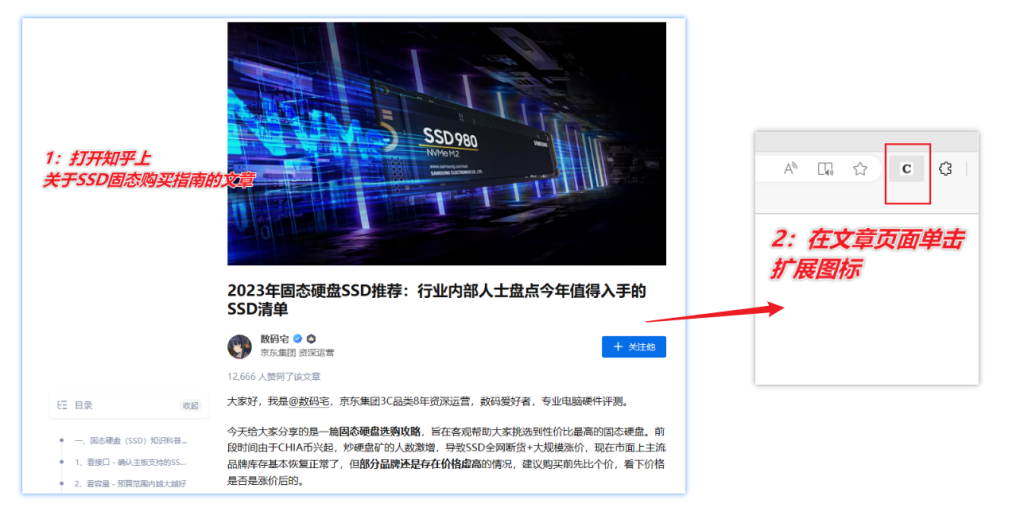Image resolution: width=1024 pixels, height=511 pixels.
Task: Click 12,666 人赞同了该文章 text
Action: (x=274, y=377)
